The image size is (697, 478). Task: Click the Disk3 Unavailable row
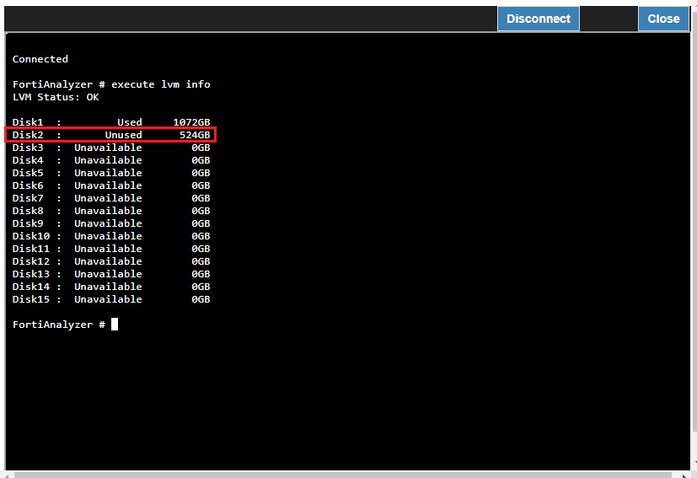[111, 148]
